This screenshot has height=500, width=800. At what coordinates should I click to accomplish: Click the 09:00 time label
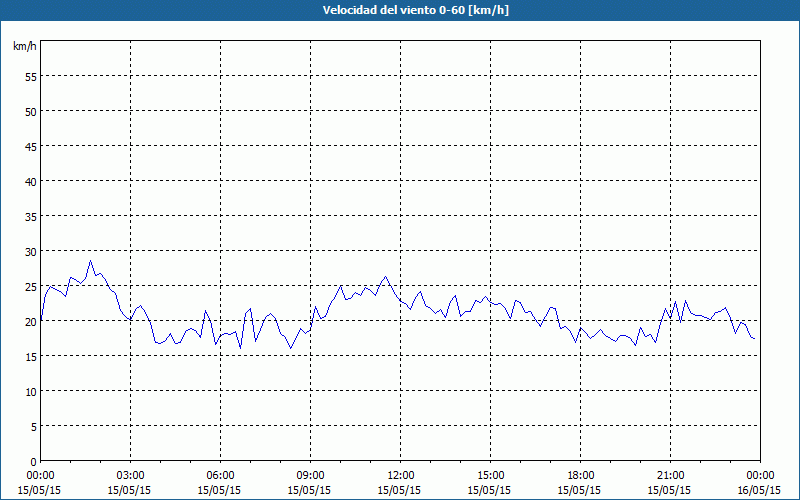point(310,476)
